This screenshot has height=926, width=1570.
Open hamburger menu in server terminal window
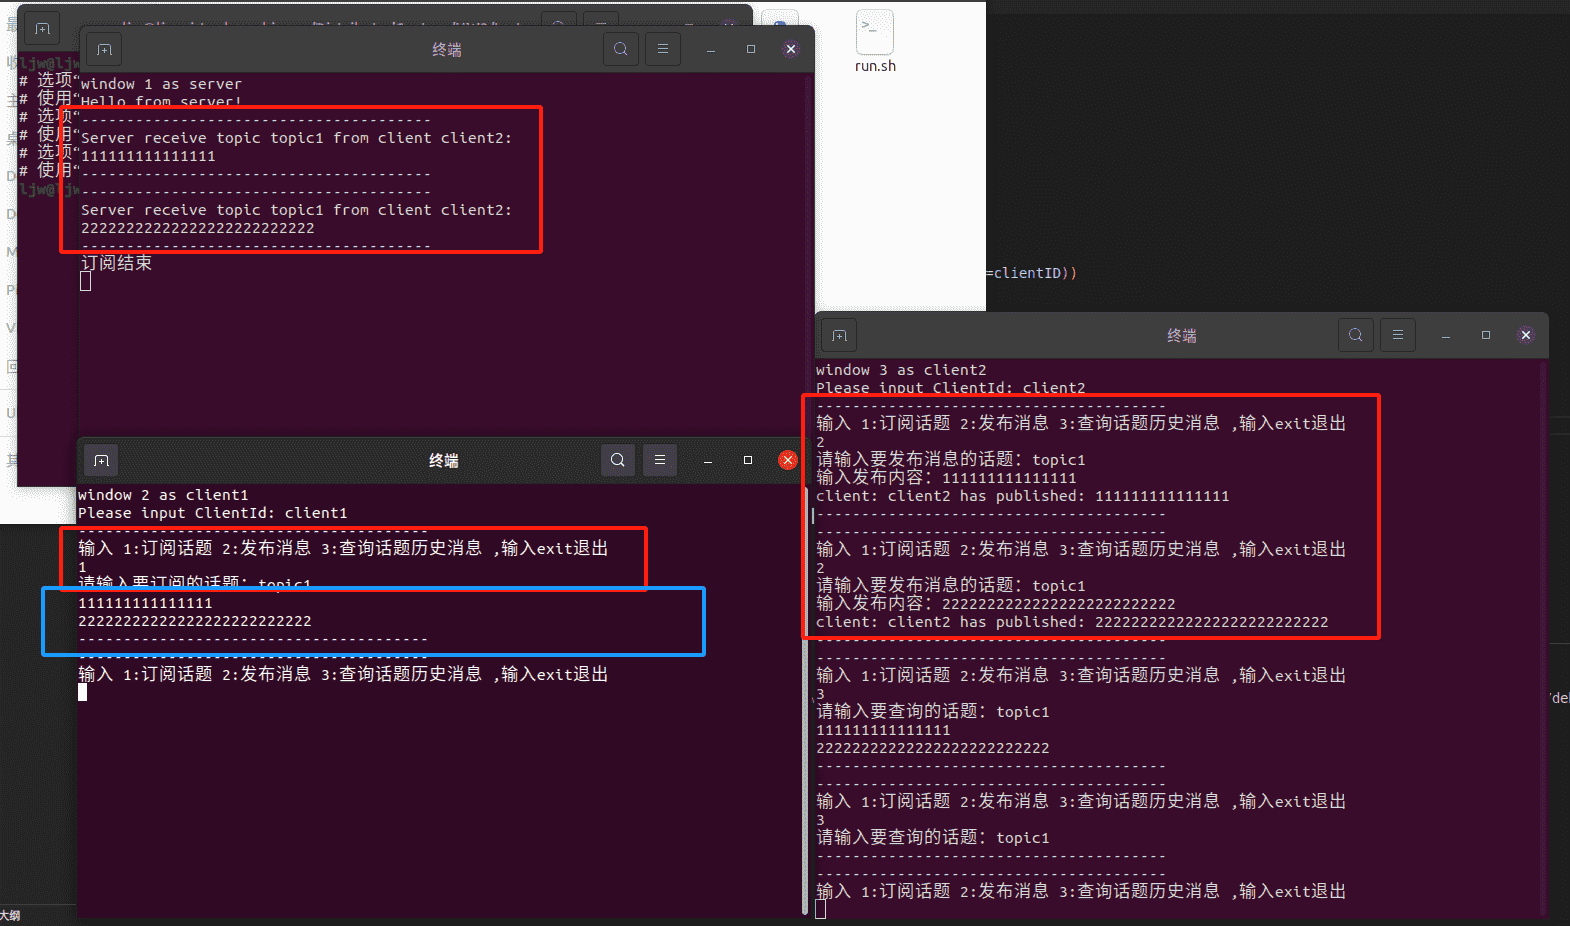point(663,49)
